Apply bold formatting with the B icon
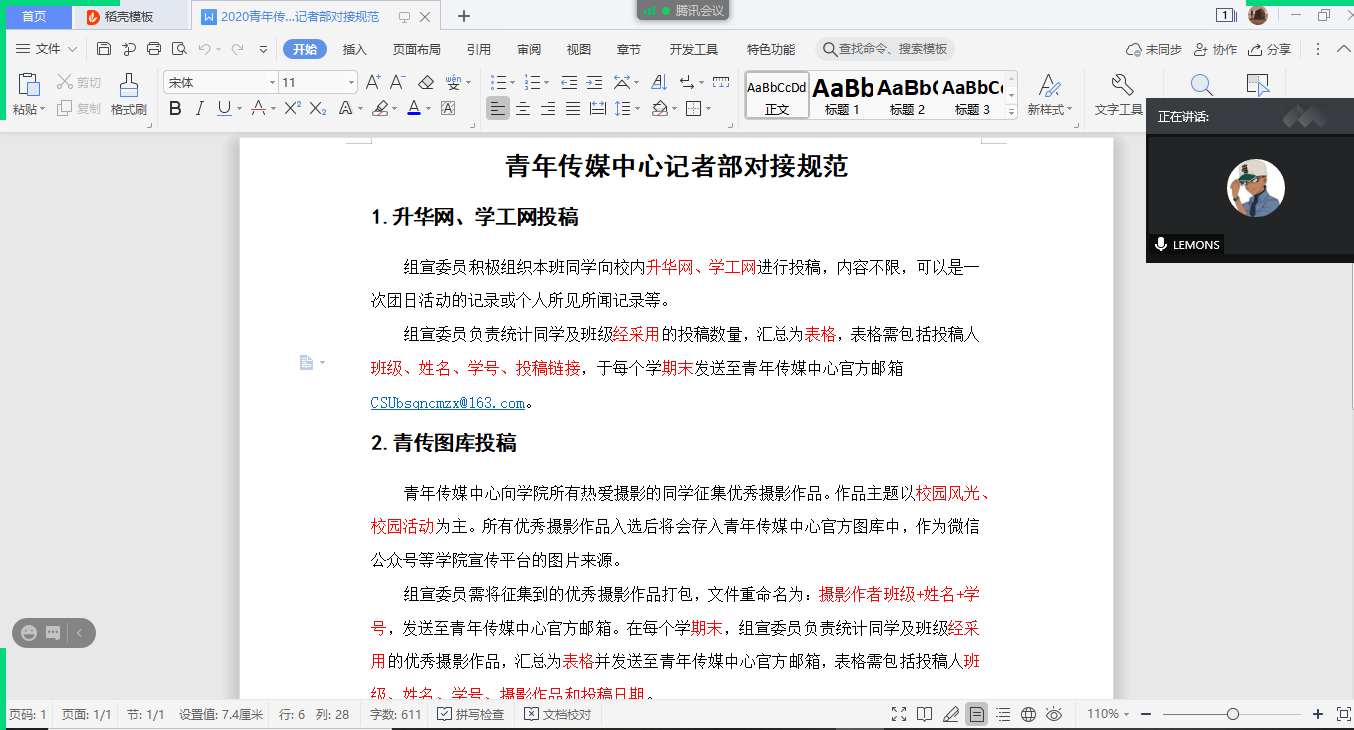Screen dimensions: 1354x730 click(175, 109)
